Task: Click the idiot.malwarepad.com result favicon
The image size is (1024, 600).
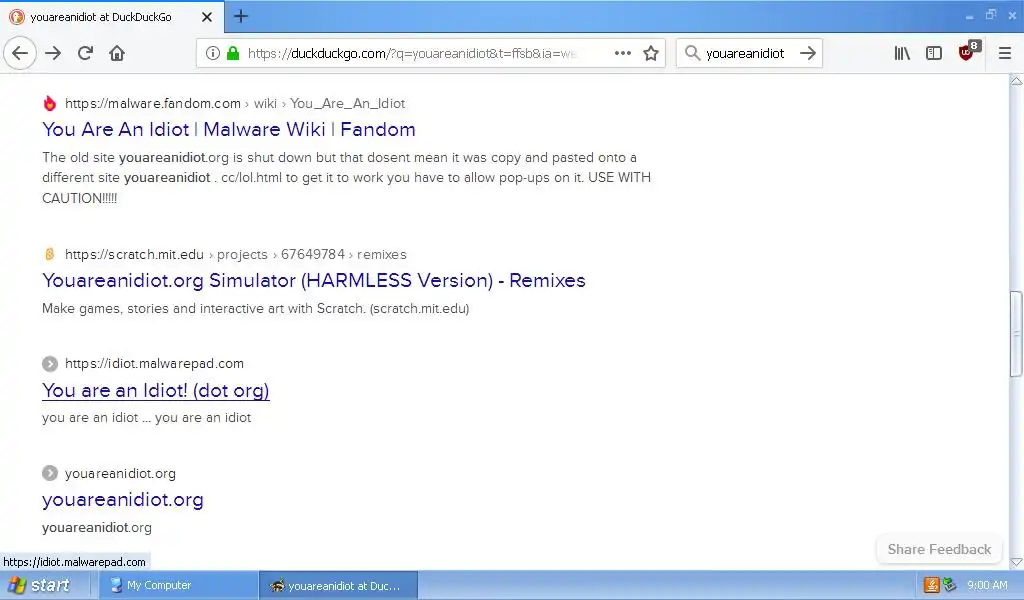Action: (x=50, y=364)
